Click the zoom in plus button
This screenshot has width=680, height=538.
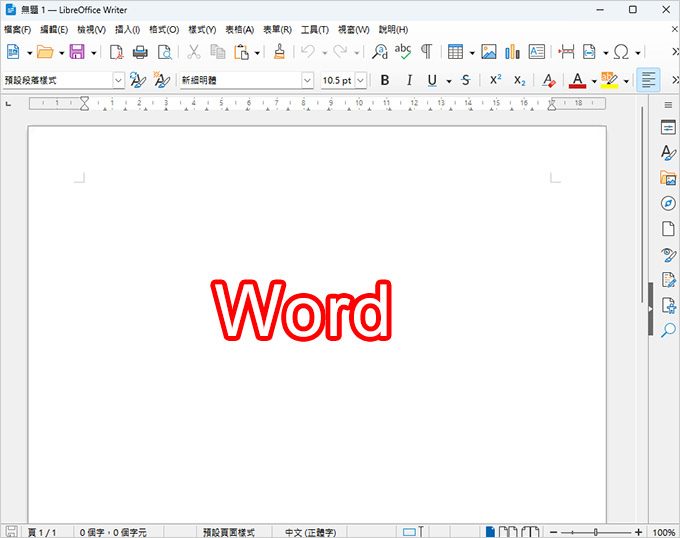pyautogui.click(x=638, y=532)
